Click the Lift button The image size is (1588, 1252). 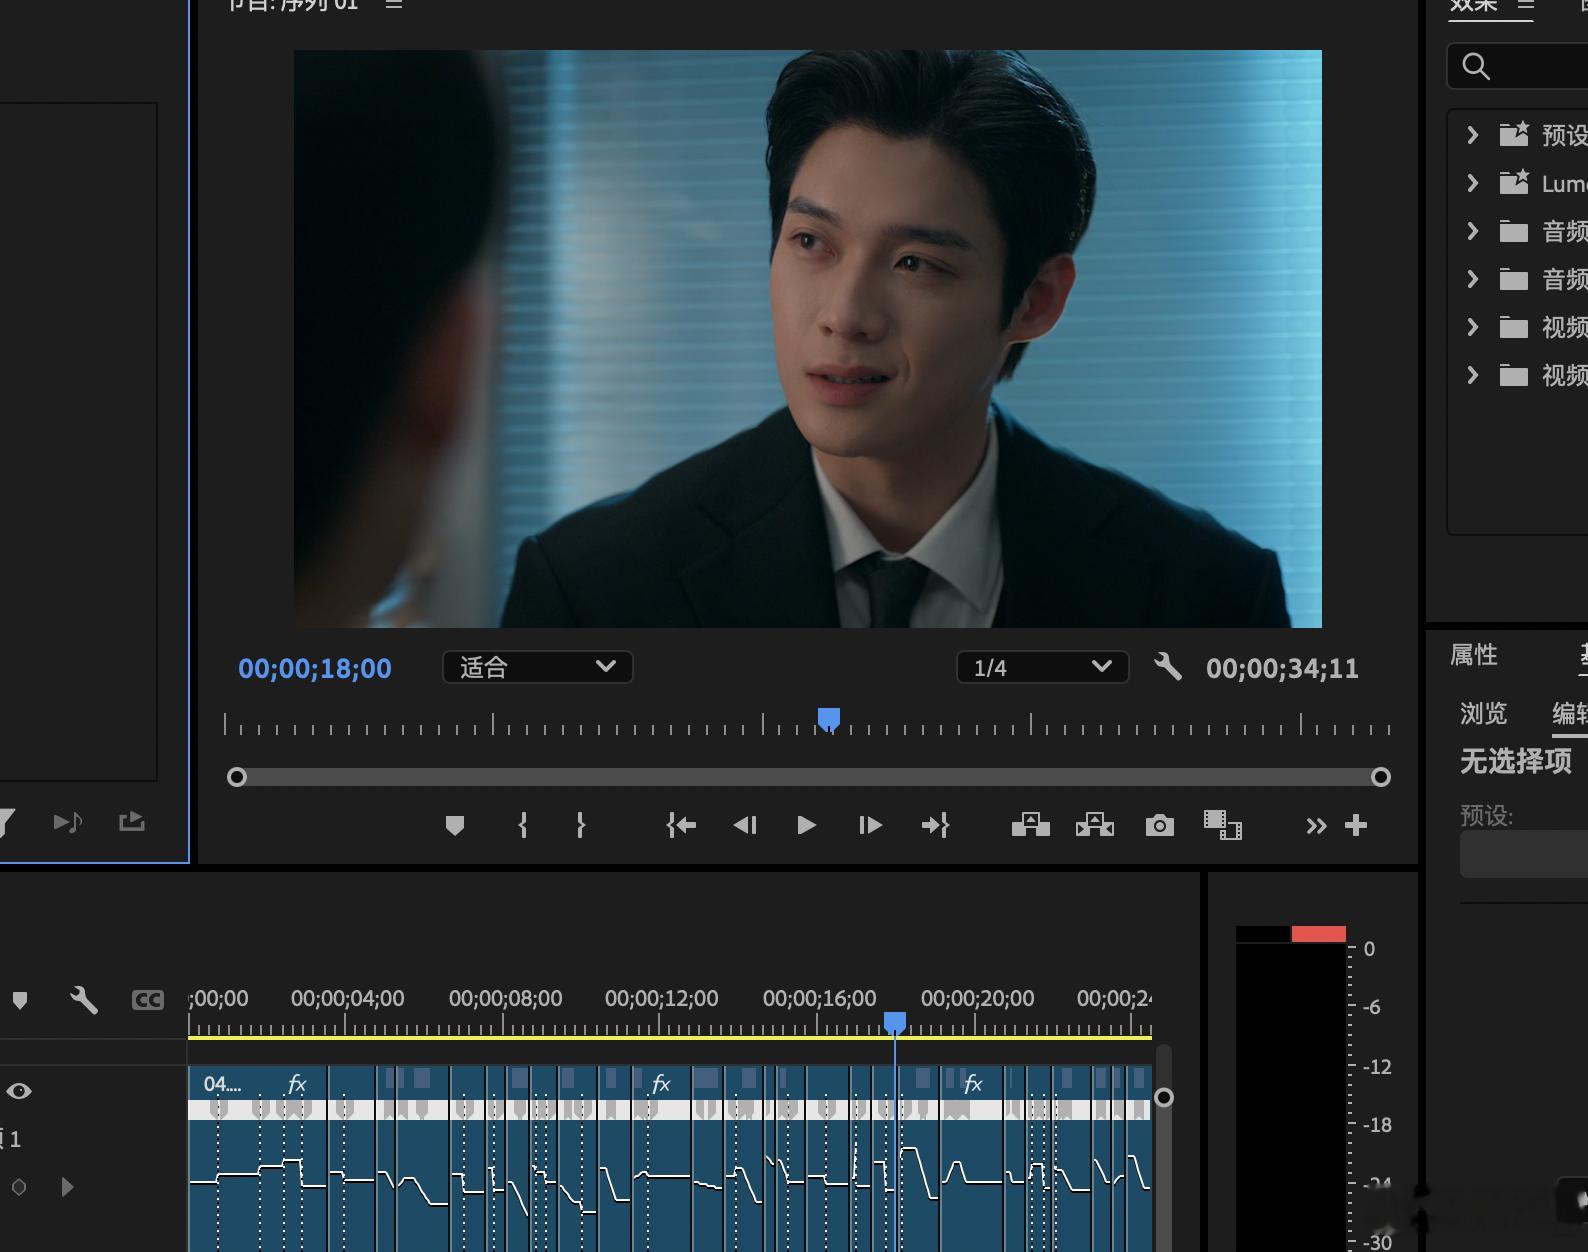point(1030,825)
